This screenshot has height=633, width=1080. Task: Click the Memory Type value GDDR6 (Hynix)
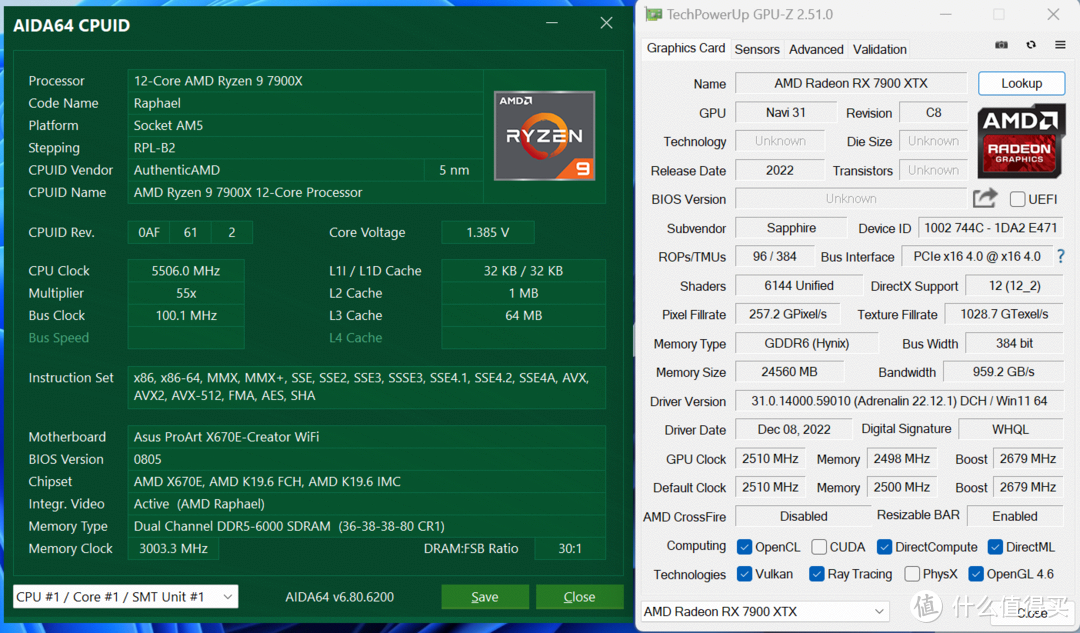(x=807, y=343)
